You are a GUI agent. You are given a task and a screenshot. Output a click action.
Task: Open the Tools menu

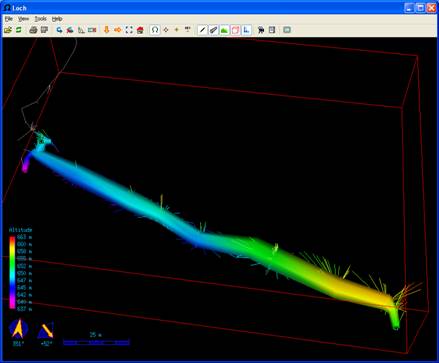41,19
